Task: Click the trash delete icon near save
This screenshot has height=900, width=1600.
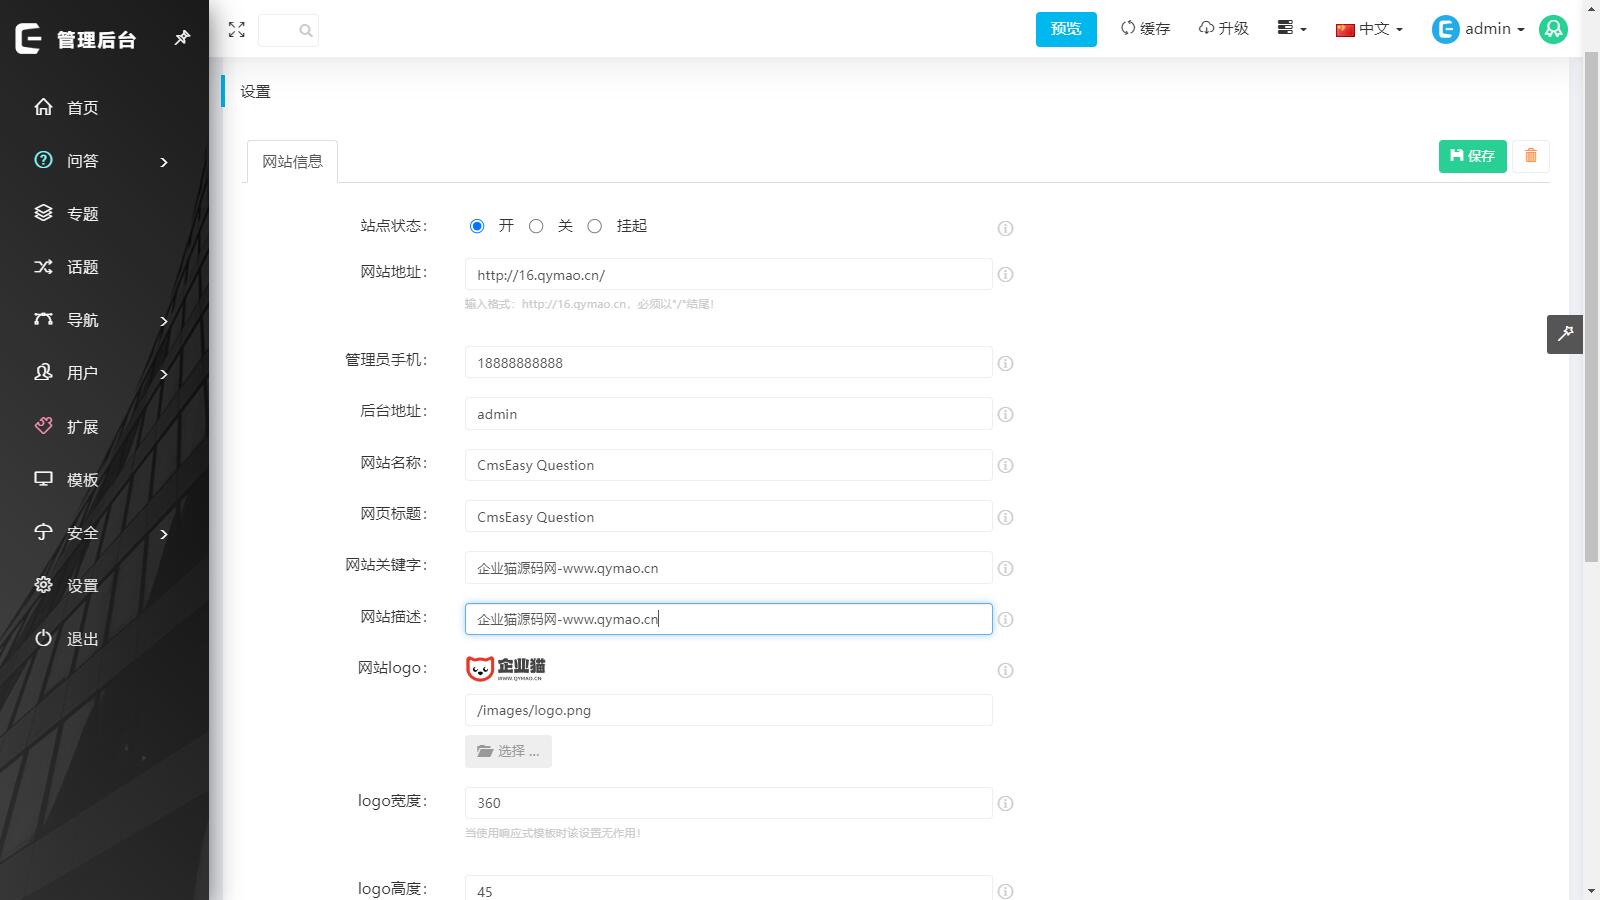Action: (1531, 156)
